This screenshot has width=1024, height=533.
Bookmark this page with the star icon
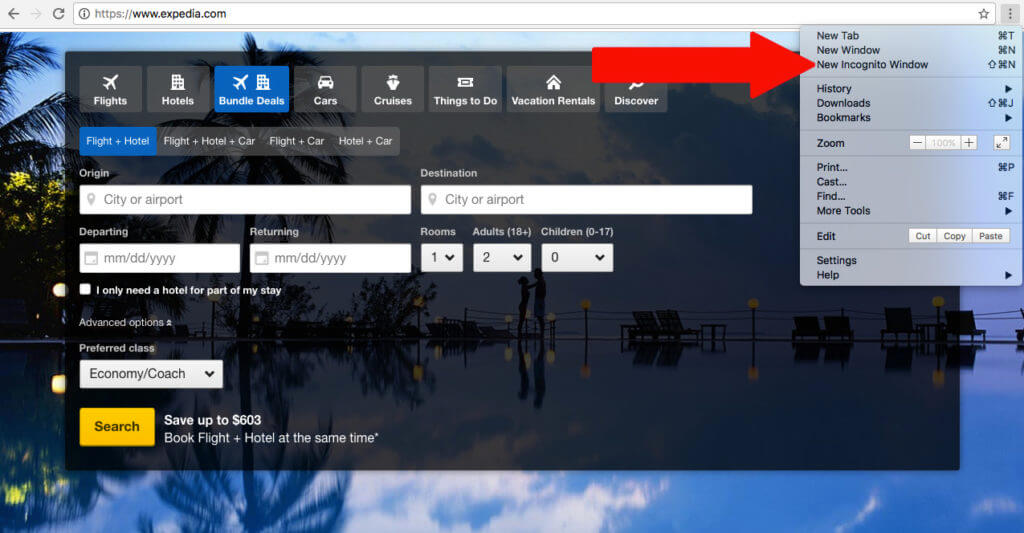coord(984,14)
